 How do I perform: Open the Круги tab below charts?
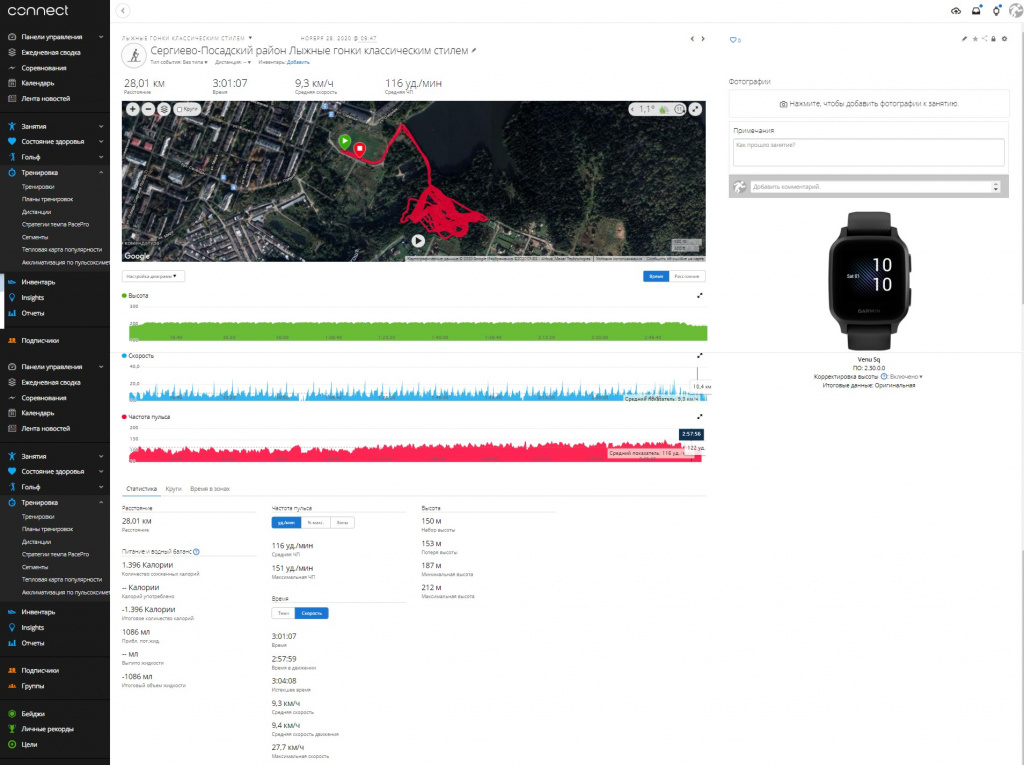click(x=173, y=489)
